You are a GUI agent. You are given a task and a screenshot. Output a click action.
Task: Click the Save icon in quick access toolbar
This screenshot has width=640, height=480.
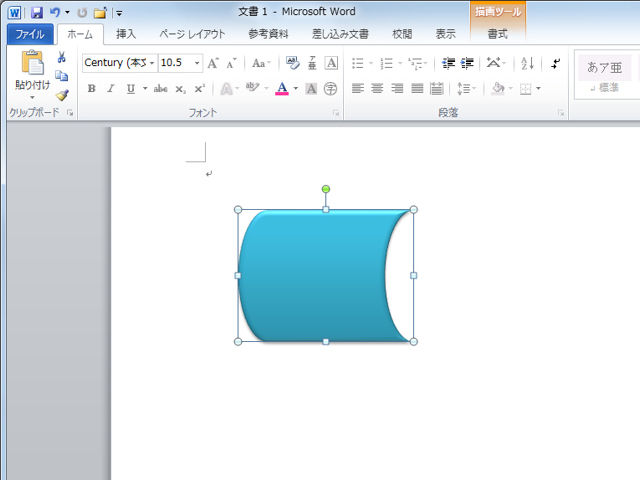point(37,12)
